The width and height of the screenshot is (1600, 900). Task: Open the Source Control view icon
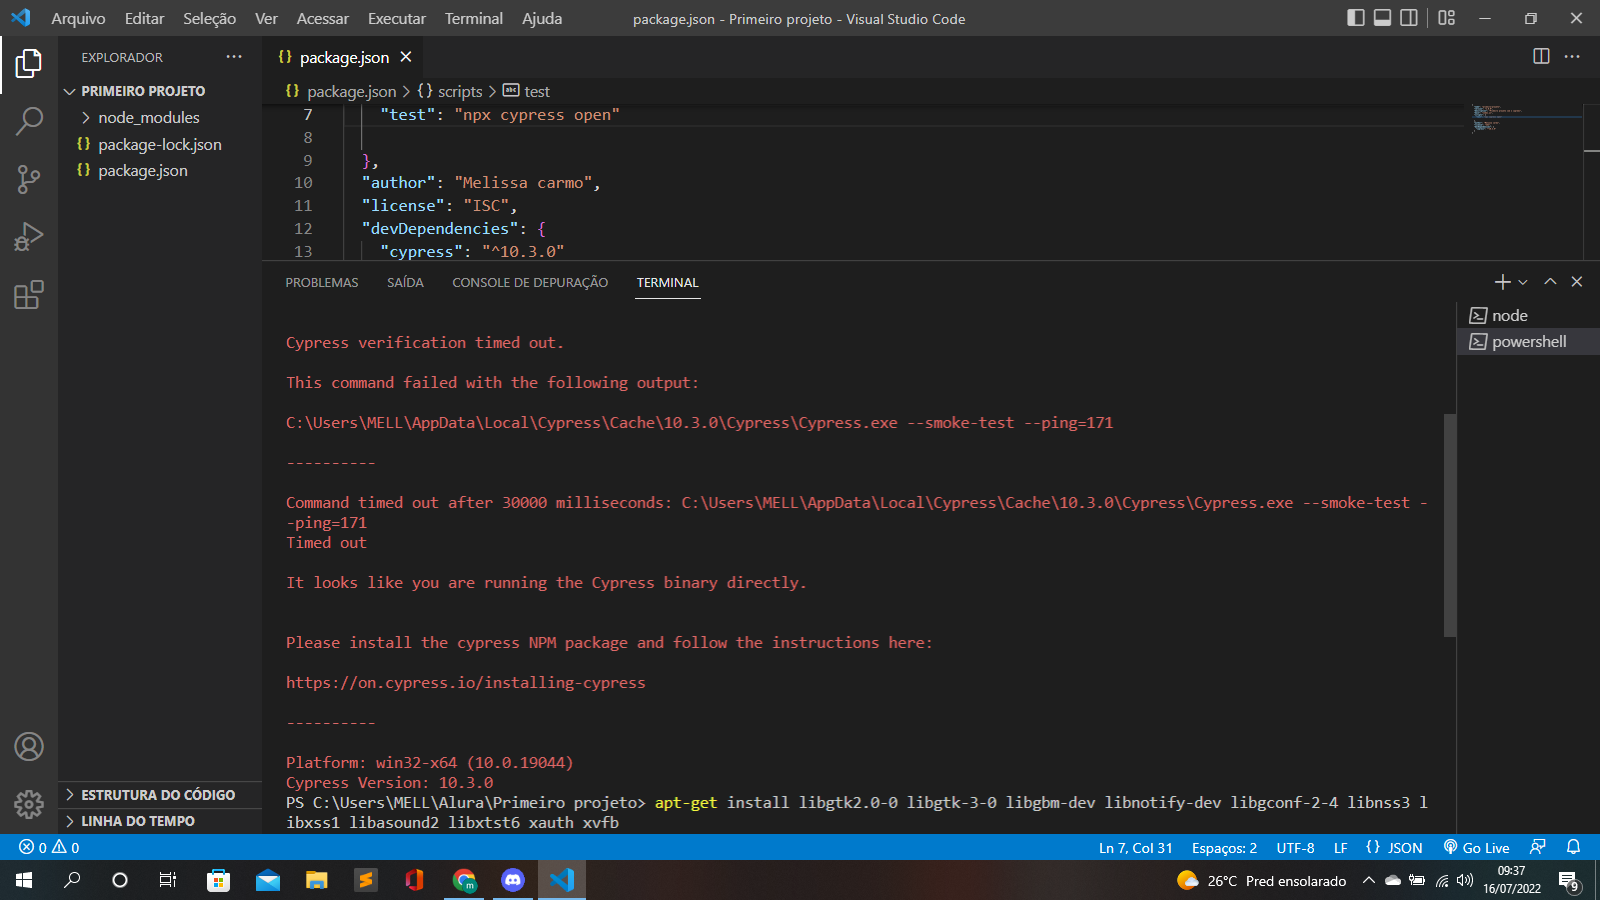[x=29, y=180]
